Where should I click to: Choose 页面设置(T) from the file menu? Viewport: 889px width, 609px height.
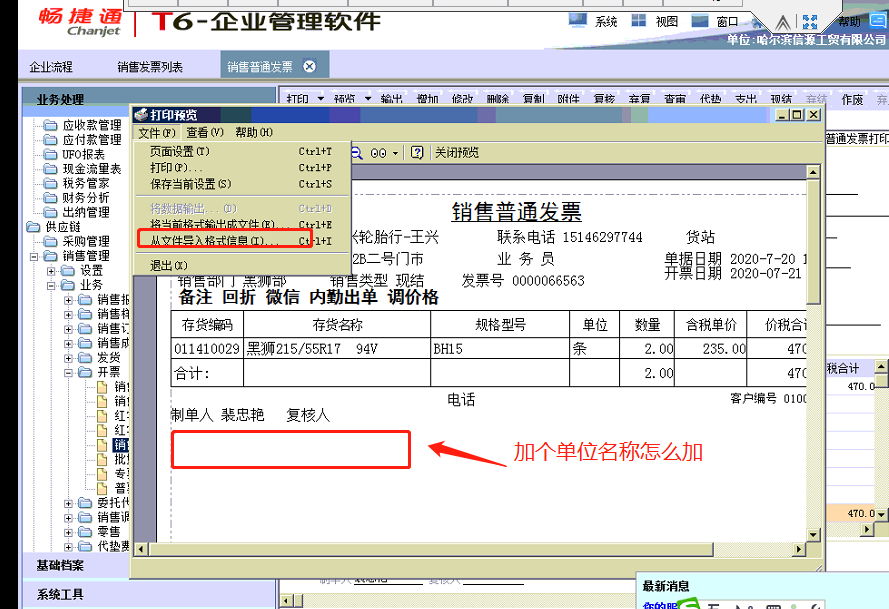tap(242, 151)
